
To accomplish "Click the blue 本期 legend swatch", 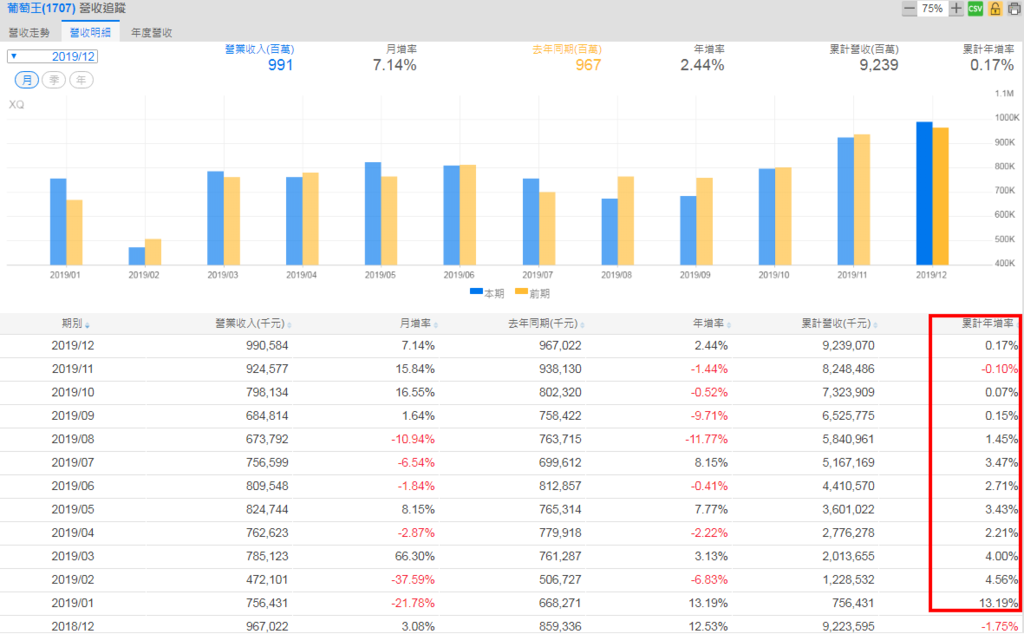I will 476,291.
